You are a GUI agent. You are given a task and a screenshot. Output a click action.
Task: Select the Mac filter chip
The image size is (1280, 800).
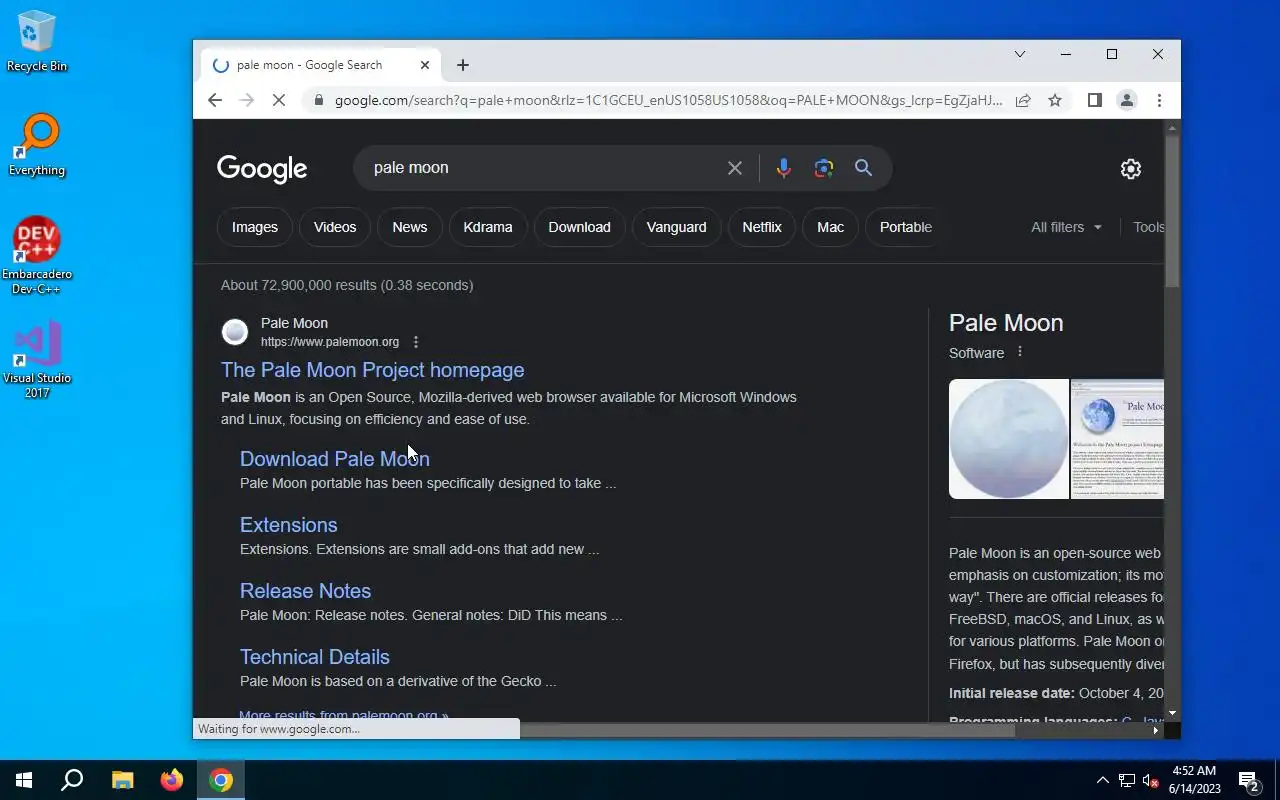830,227
